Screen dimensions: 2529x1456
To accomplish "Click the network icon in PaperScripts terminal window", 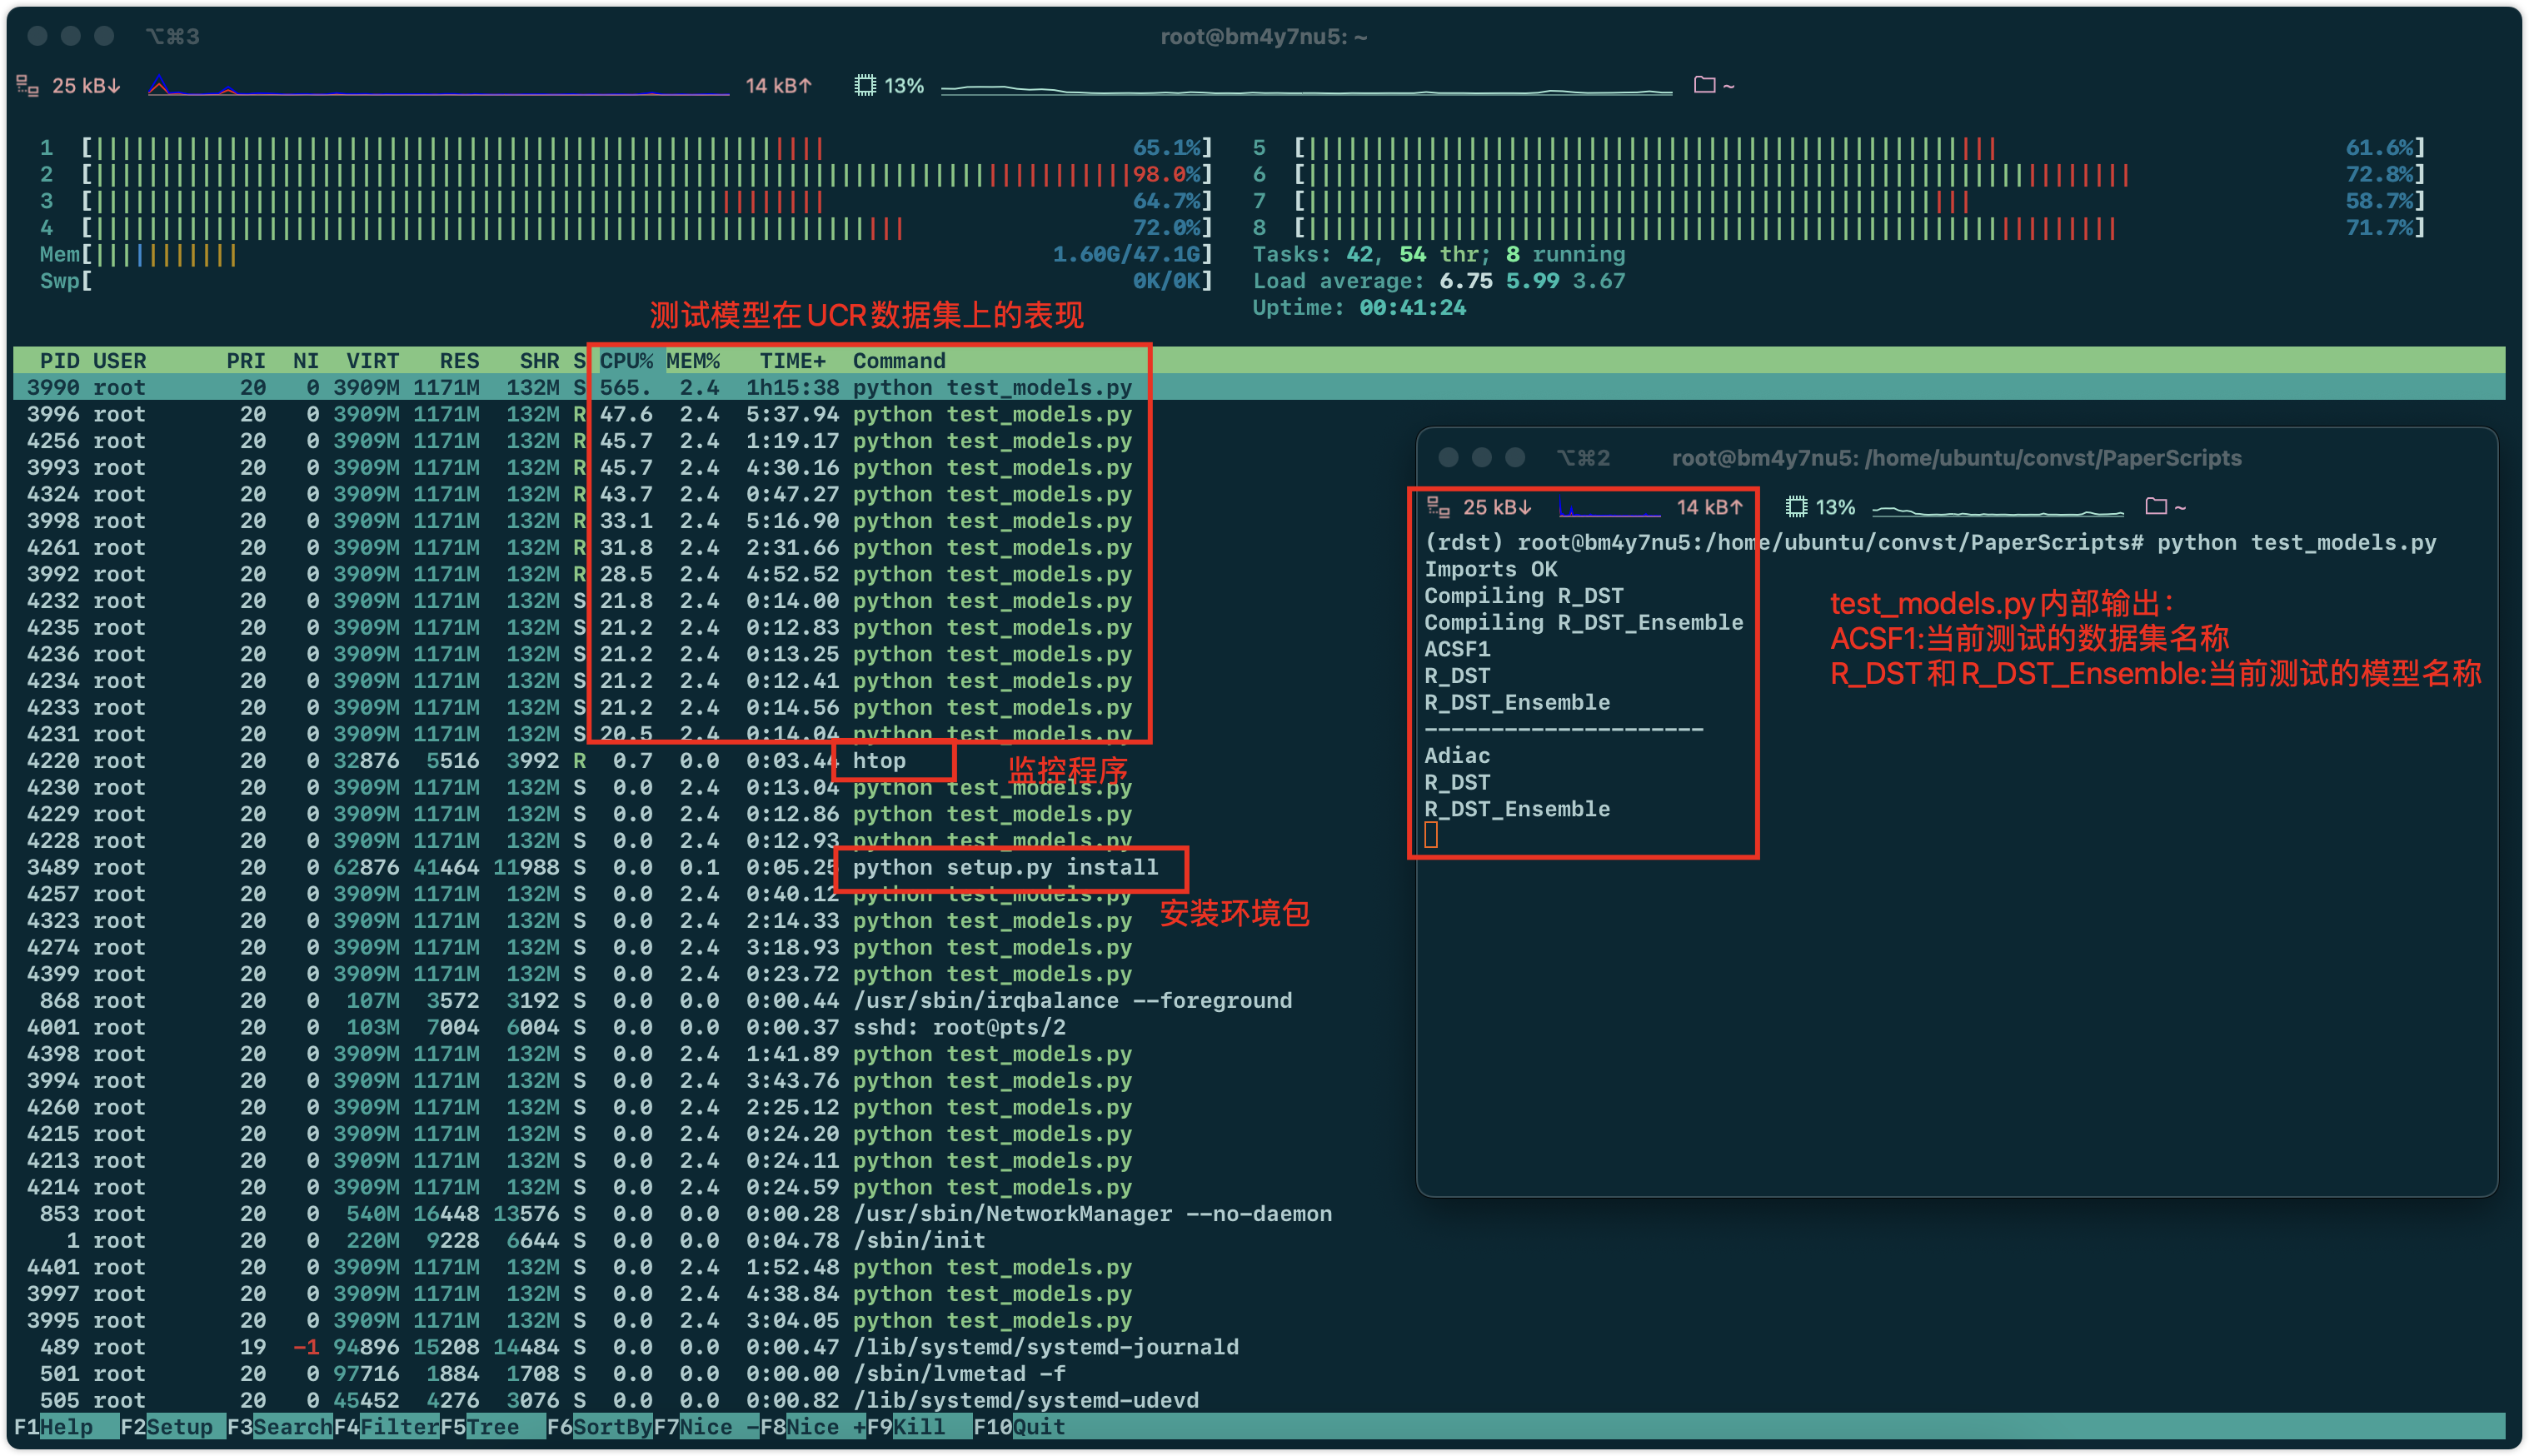I will pos(1438,507).
